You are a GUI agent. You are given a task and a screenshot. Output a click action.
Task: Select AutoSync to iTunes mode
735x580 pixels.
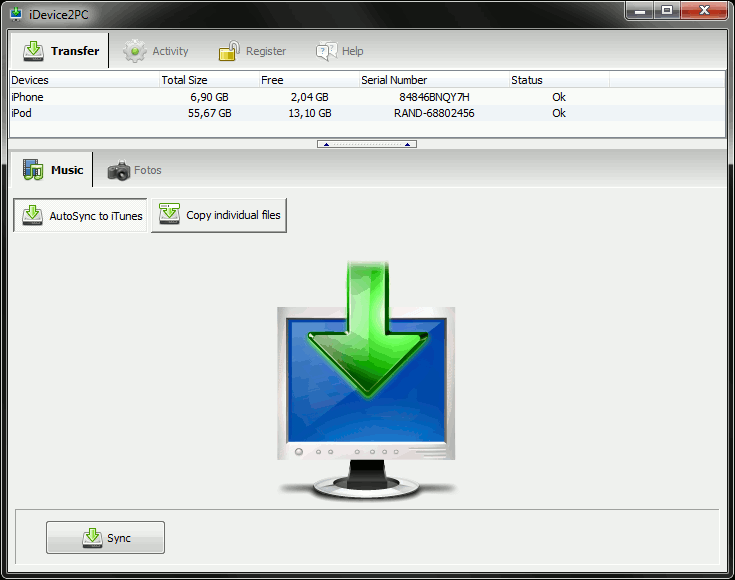80,215
